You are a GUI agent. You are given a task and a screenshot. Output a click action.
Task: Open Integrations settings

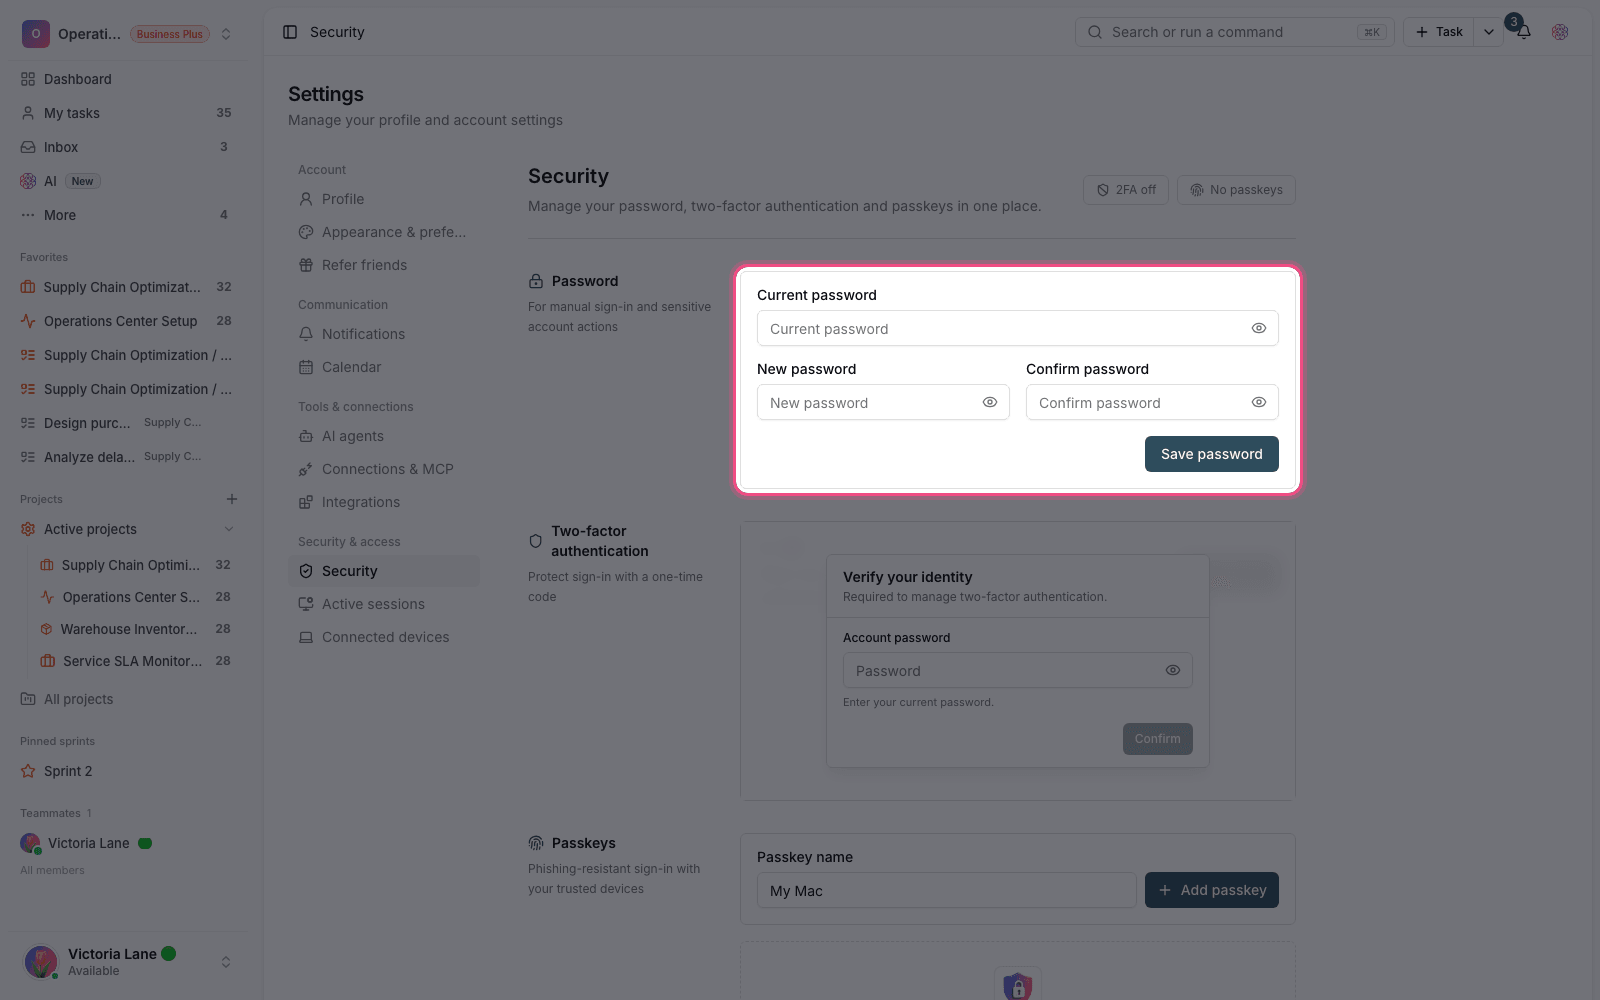click(384, 502)
